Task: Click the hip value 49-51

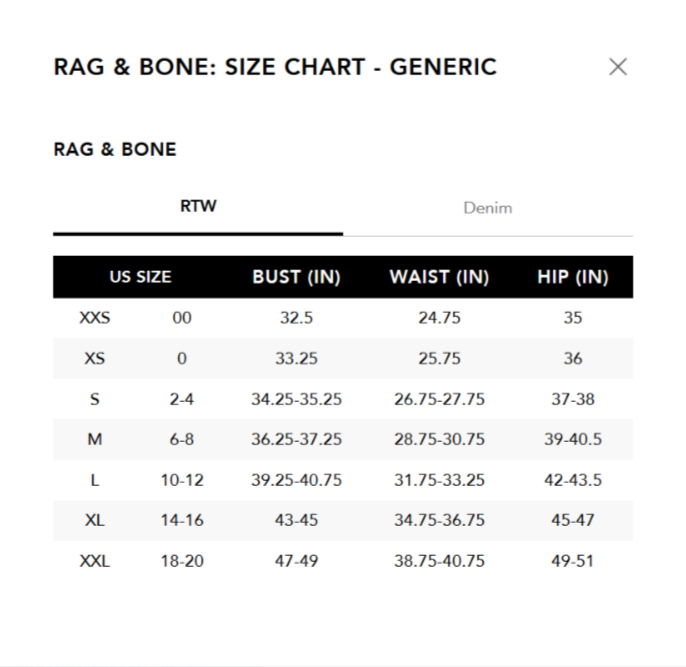Action: click(x=572, y=561)
